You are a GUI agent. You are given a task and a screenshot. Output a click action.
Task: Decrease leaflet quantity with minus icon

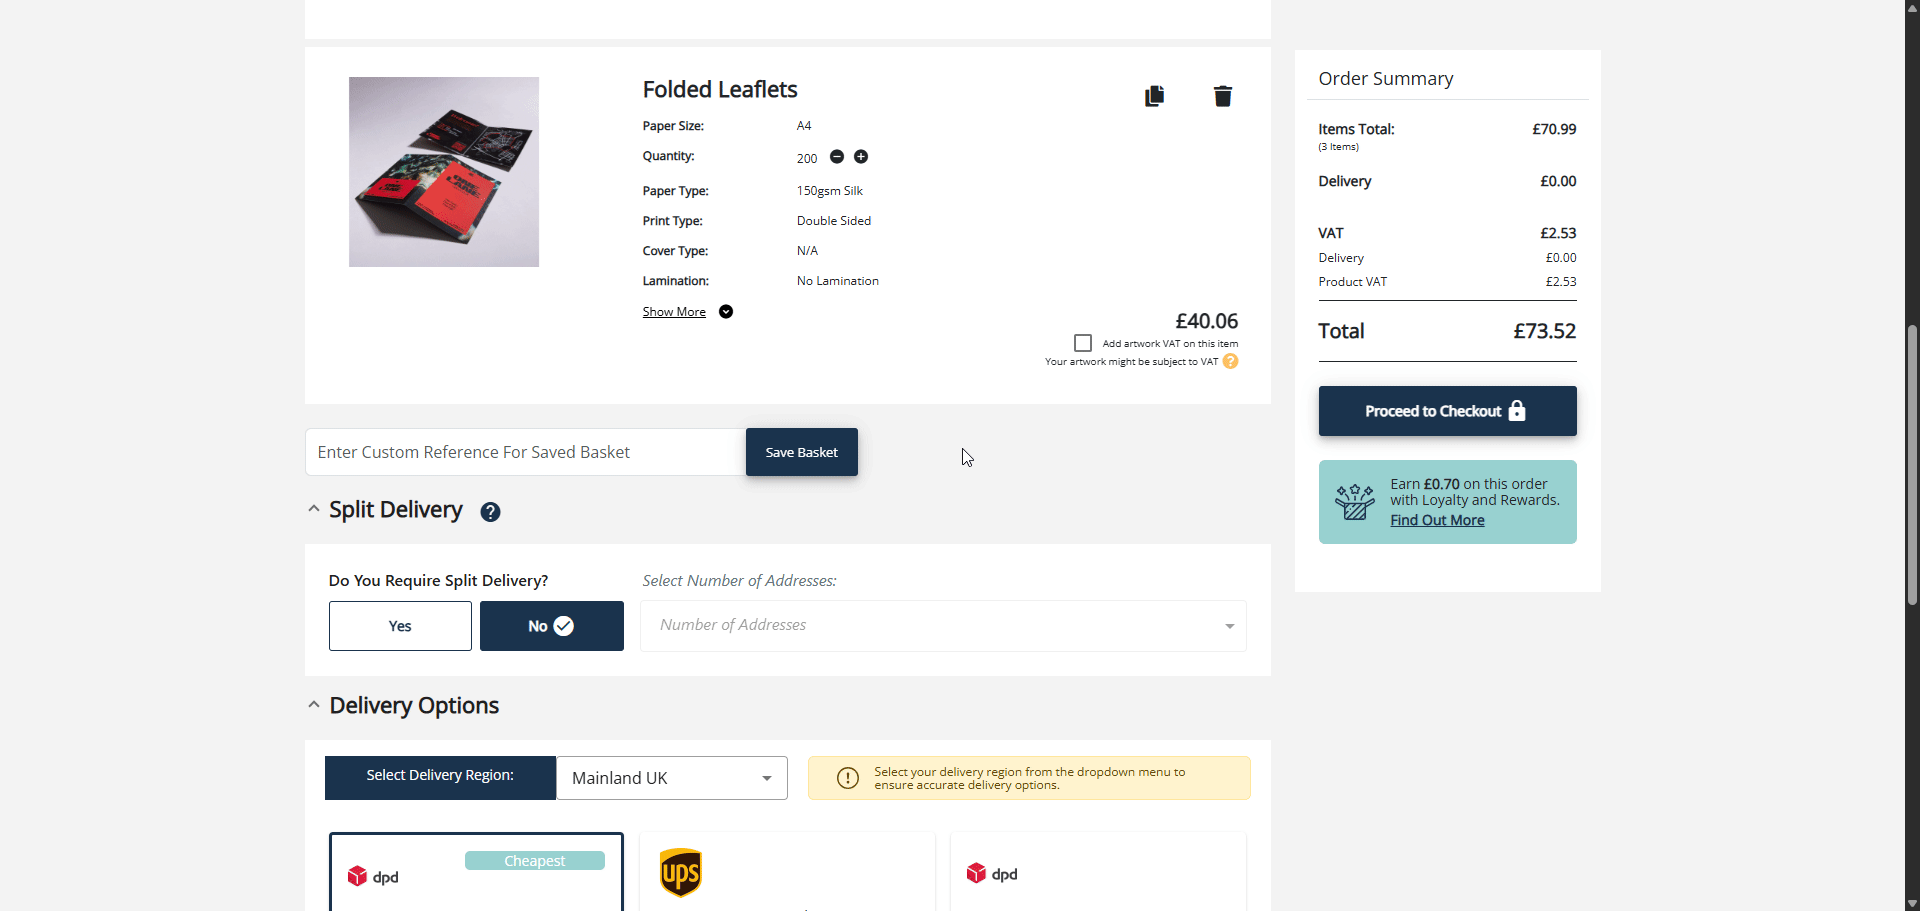point(837,157)
